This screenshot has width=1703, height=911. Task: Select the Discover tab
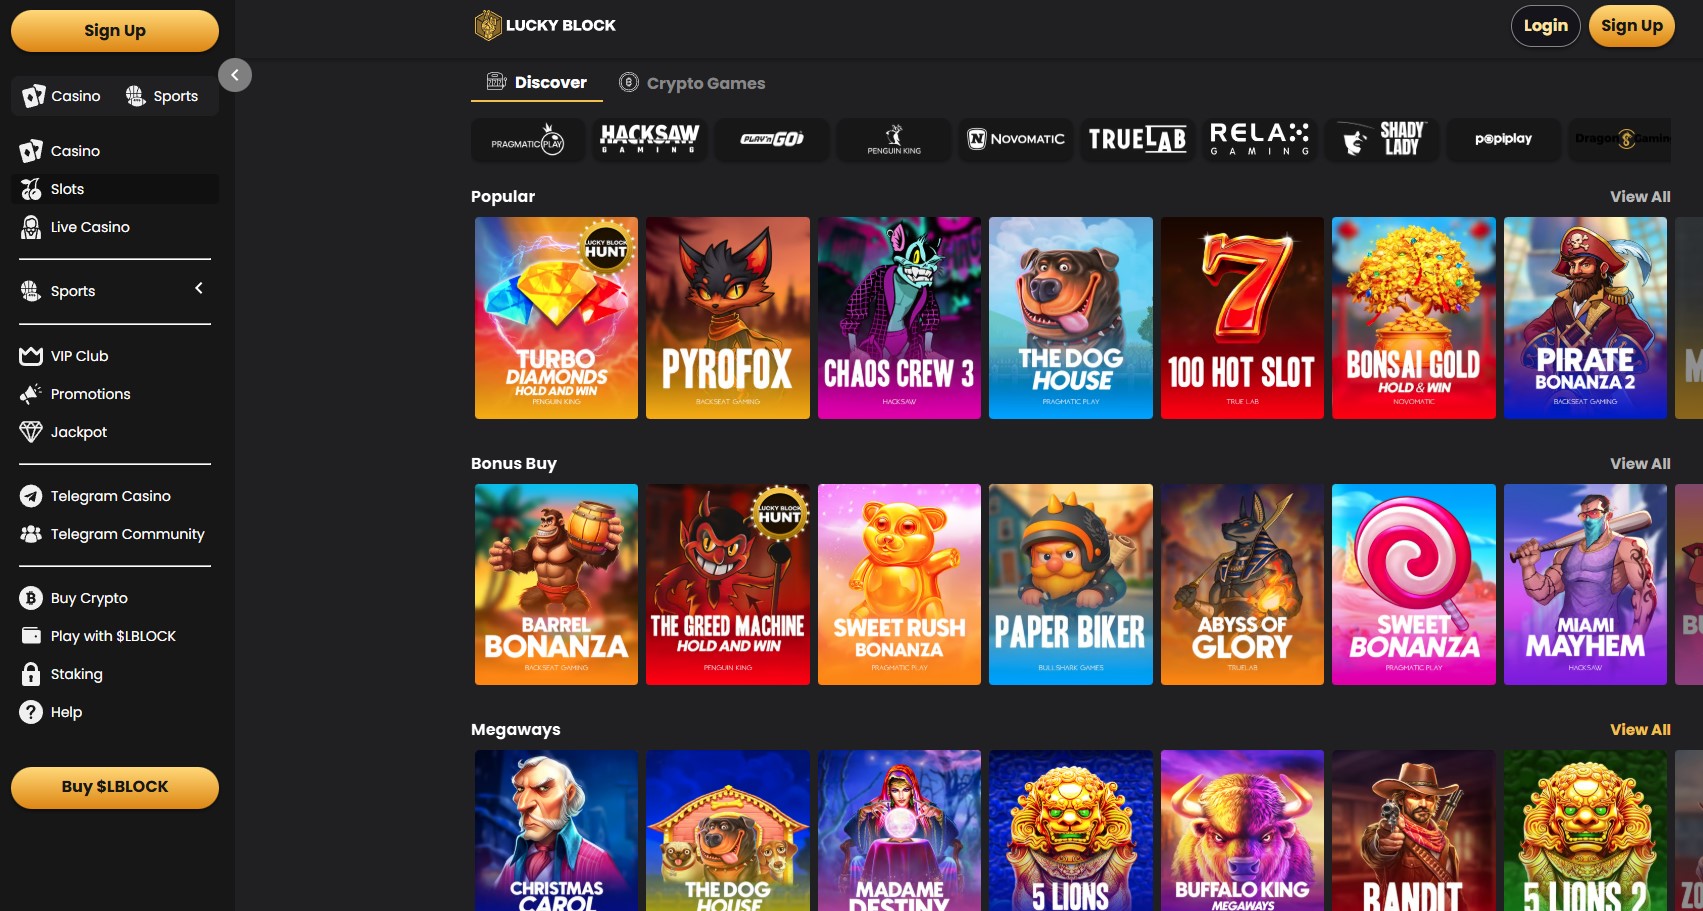tap(537, 82)
